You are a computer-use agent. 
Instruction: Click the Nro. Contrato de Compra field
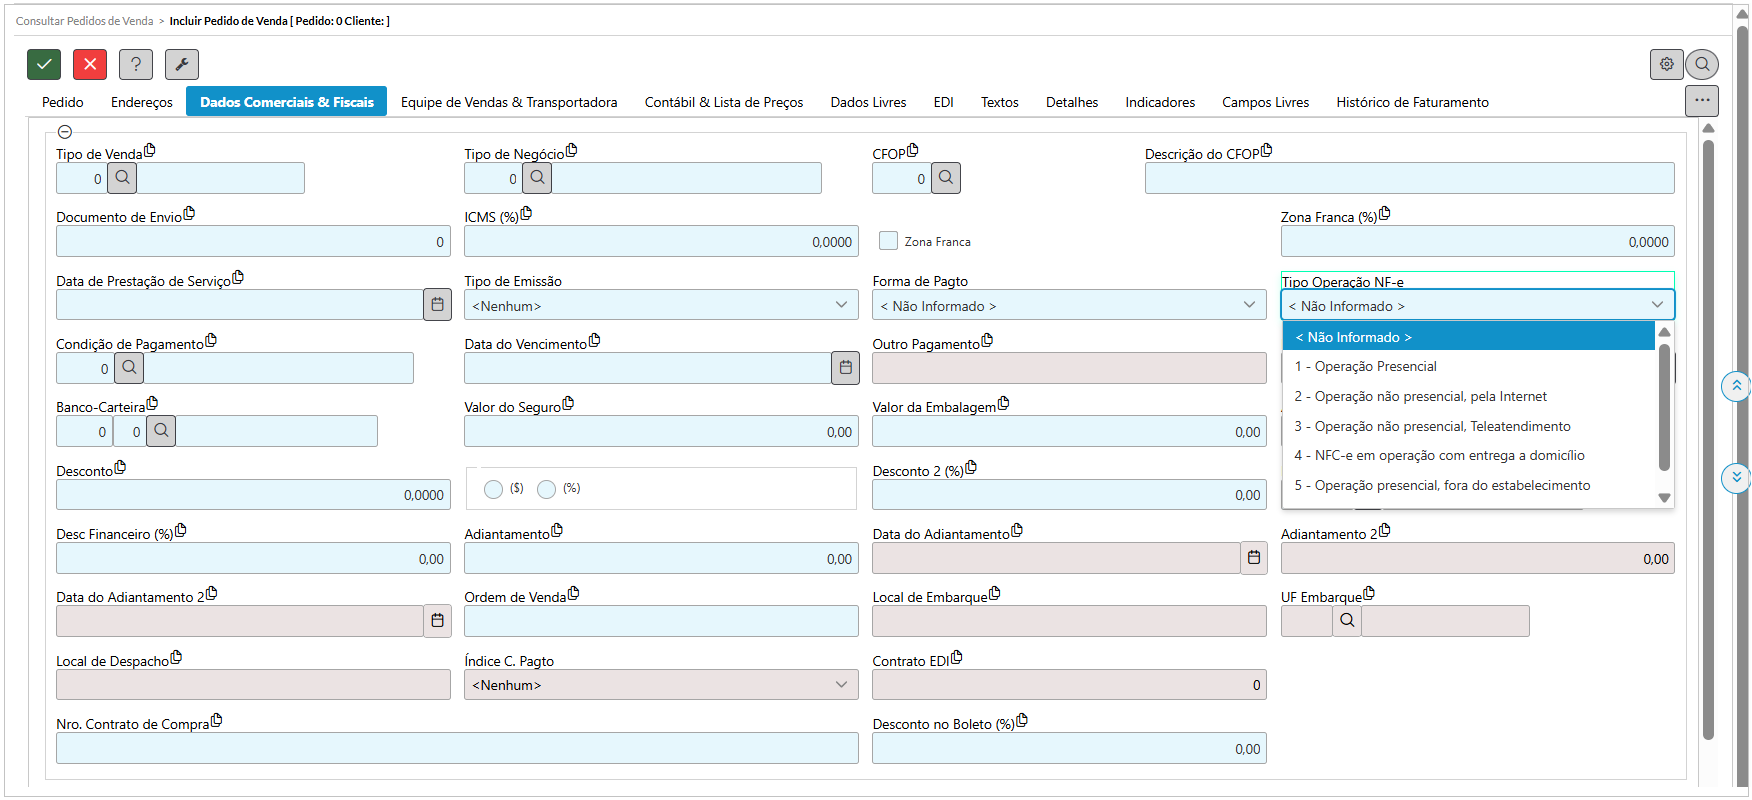coord(457,749)
